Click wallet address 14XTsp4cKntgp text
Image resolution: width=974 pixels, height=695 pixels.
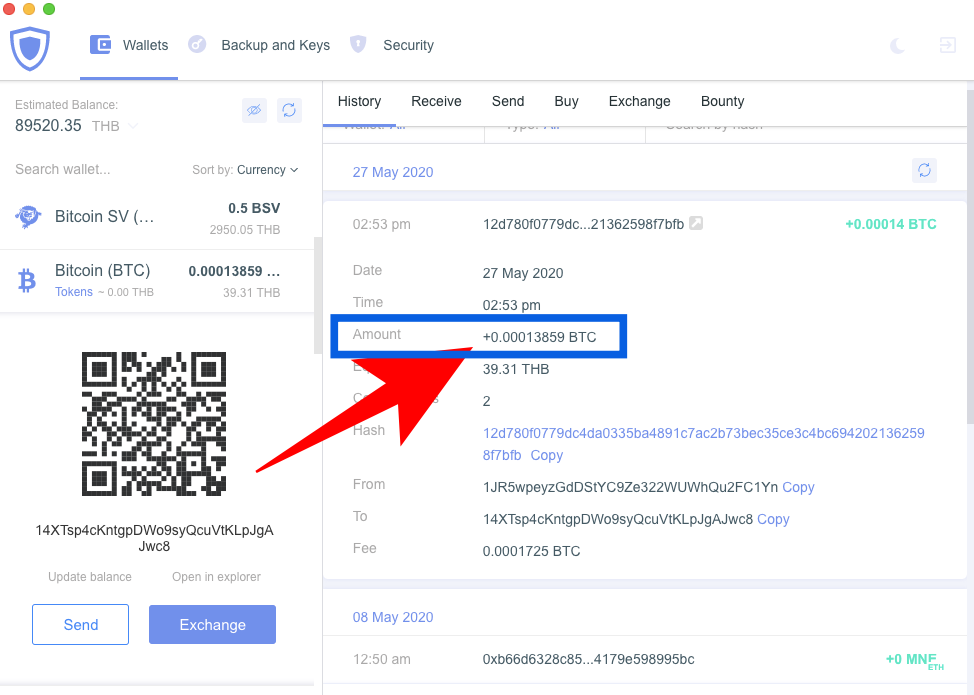click(x=154, y=538)
